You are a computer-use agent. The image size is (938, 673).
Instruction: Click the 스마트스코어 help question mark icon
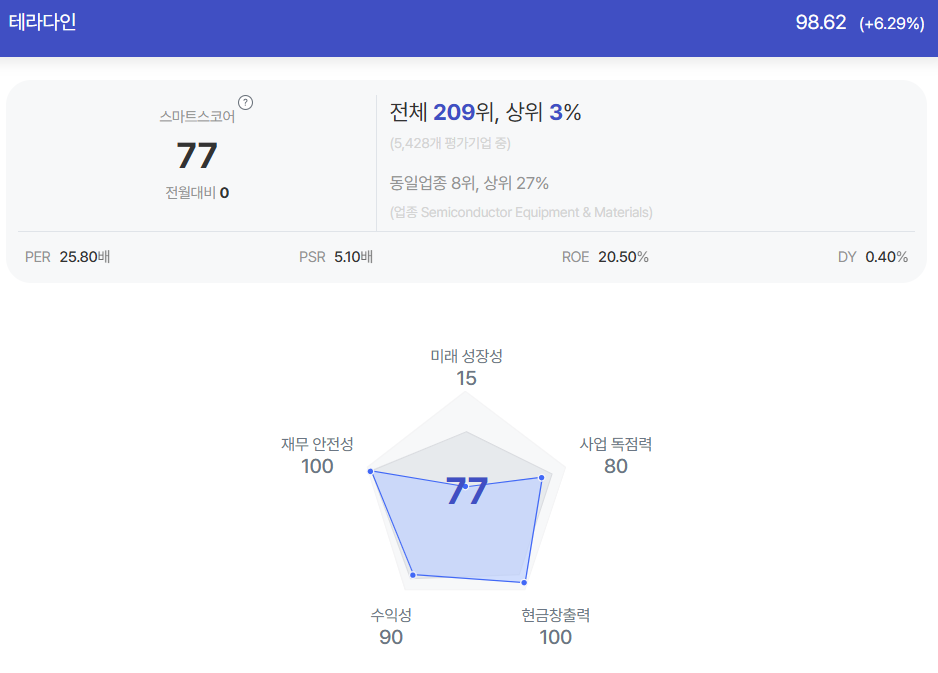pyautogui.click(x=245, y=103)
